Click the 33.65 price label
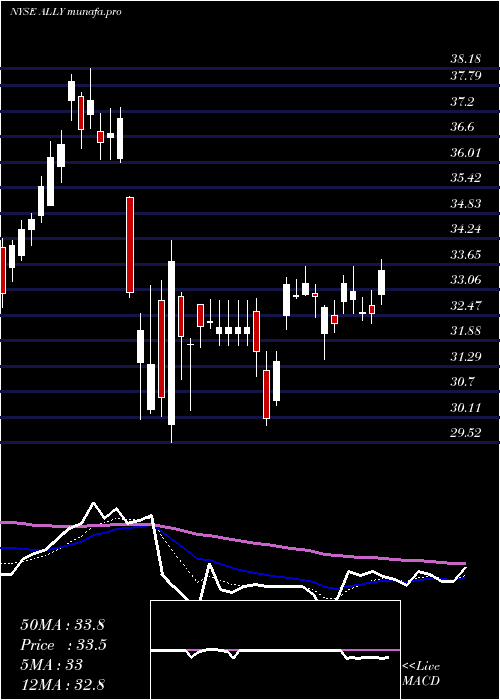 (465, 255)
